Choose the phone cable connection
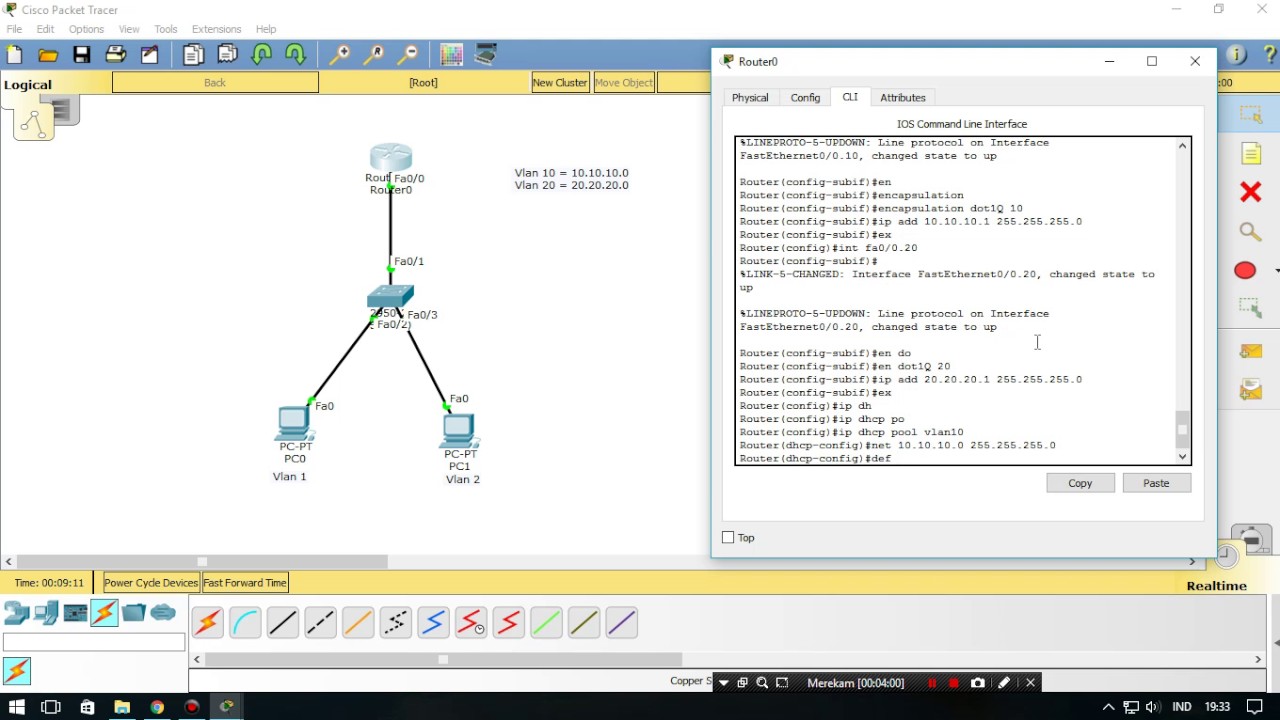 (395, 623)
